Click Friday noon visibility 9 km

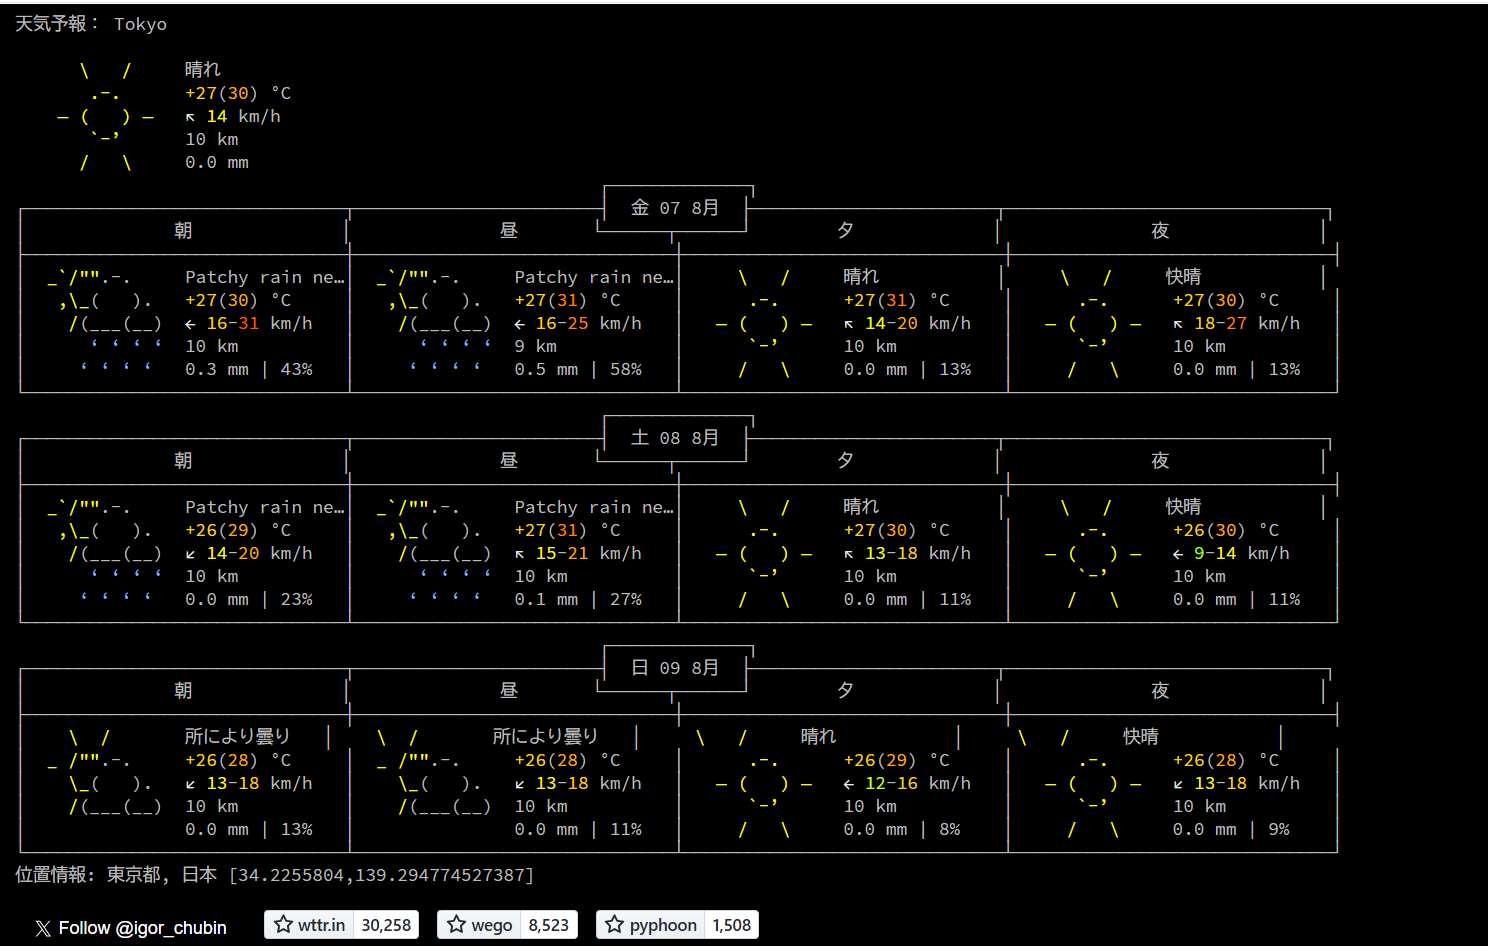click(536, 346)
